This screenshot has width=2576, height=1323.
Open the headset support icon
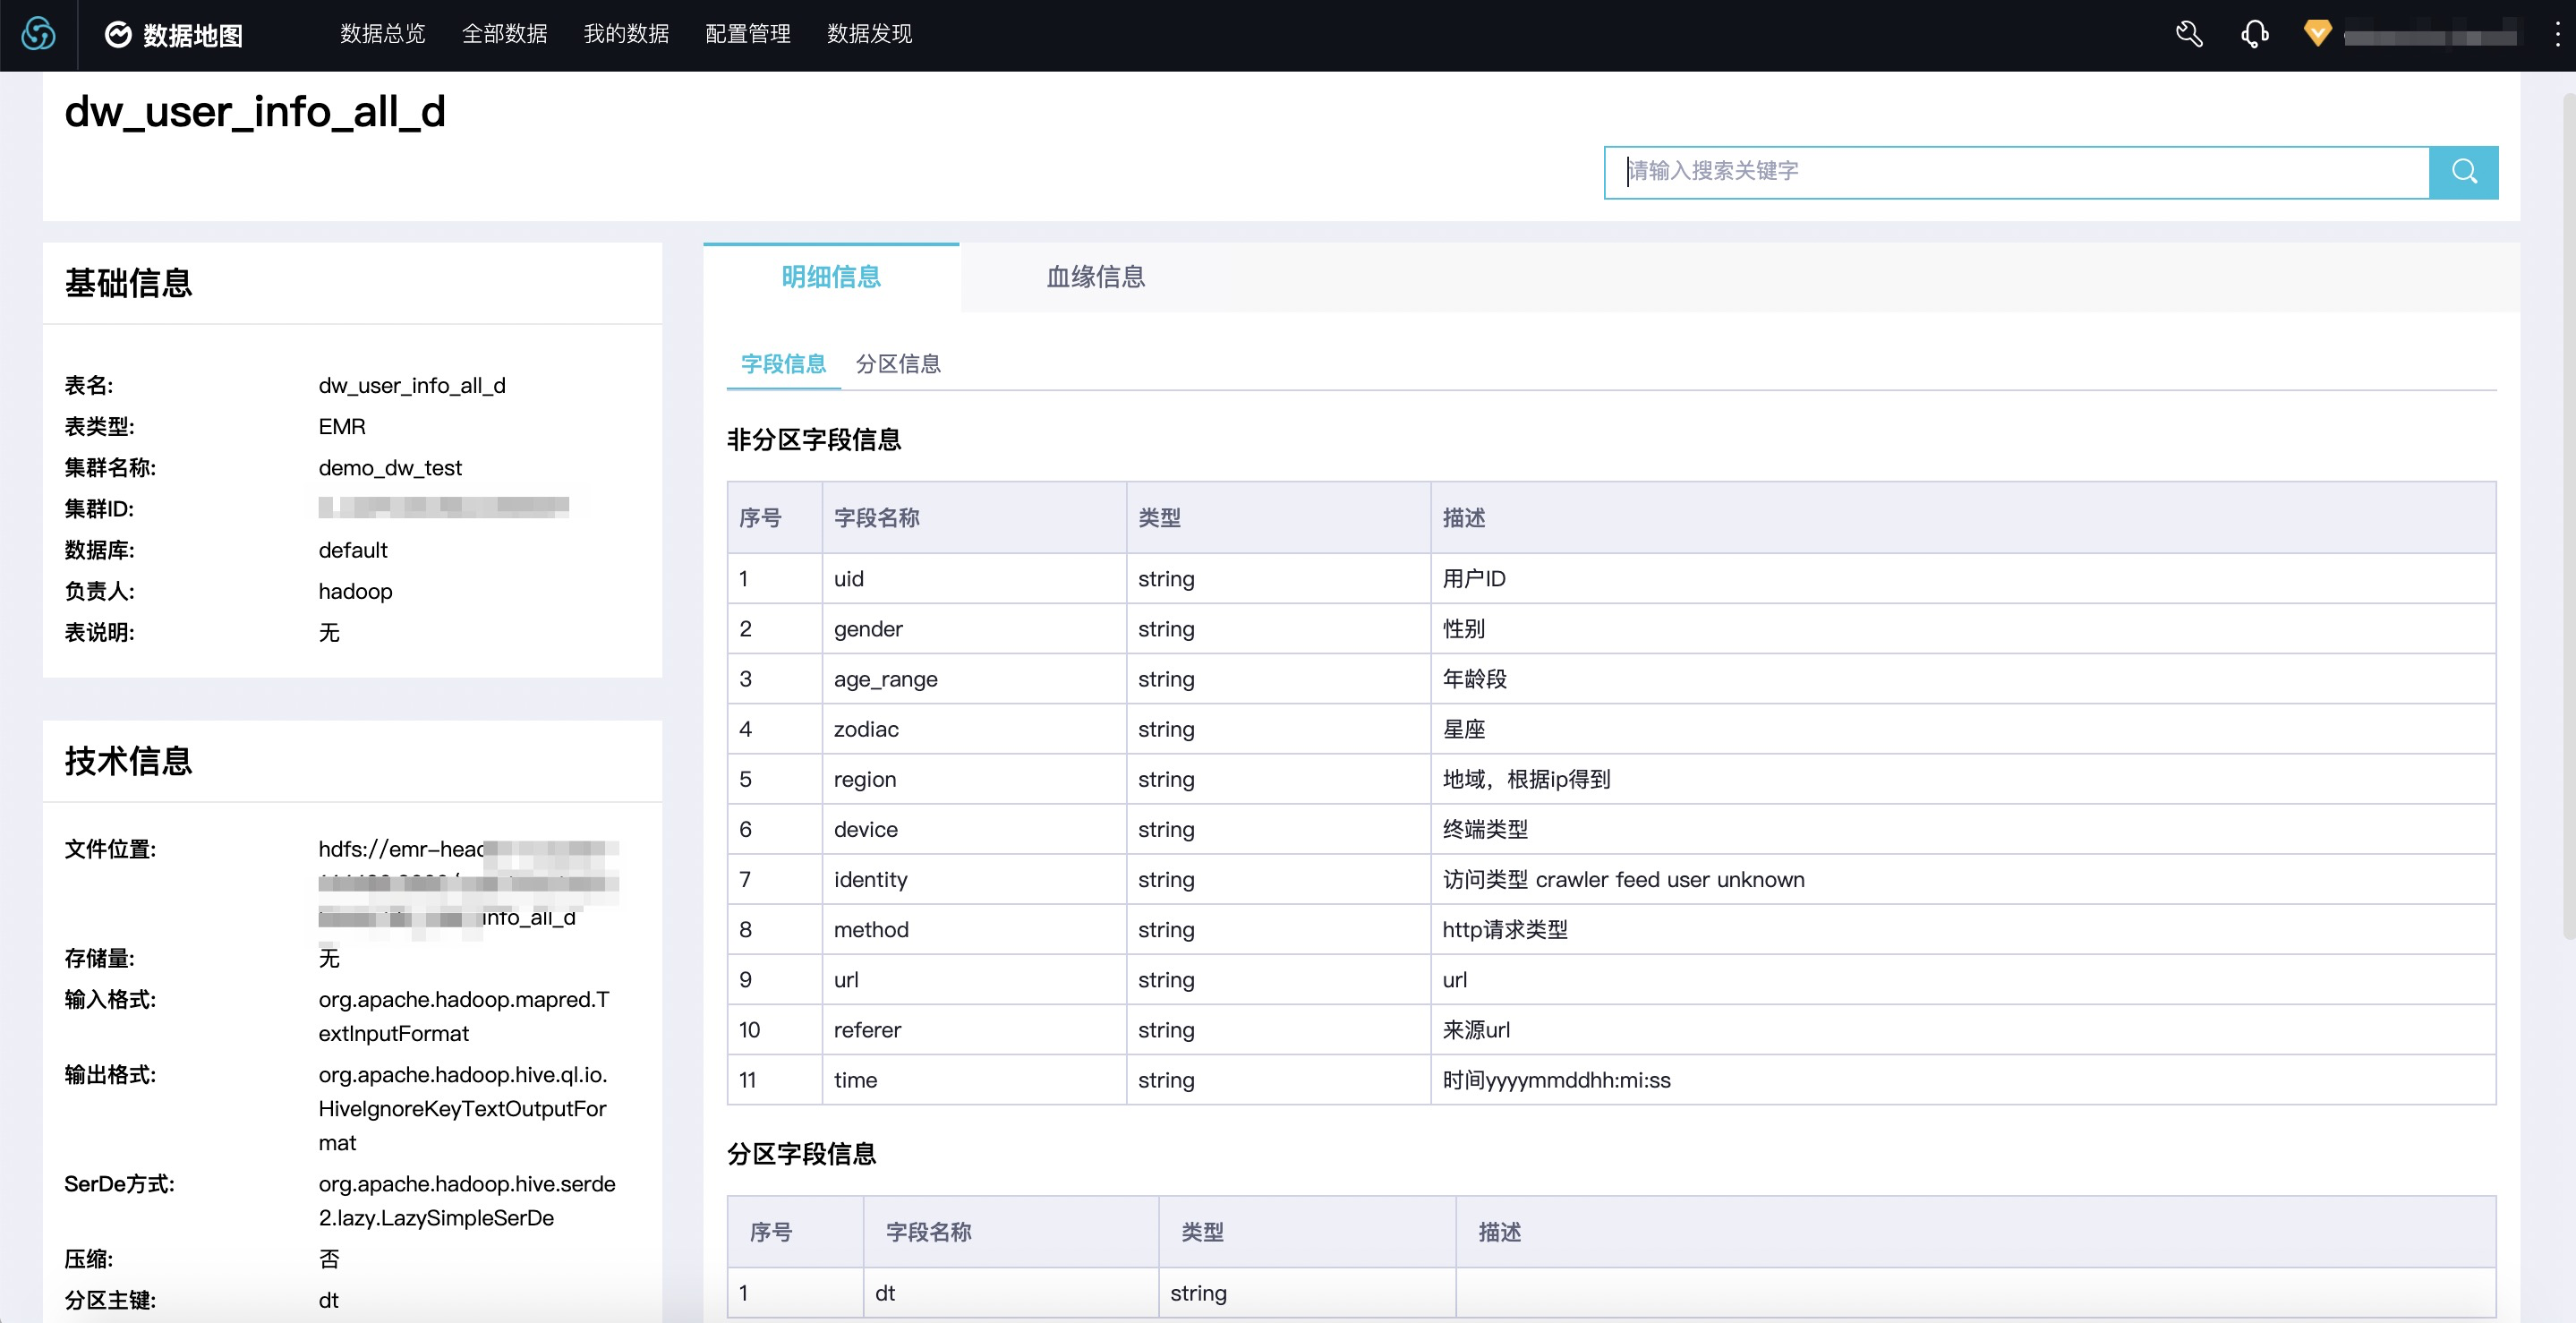point(2255,34)
